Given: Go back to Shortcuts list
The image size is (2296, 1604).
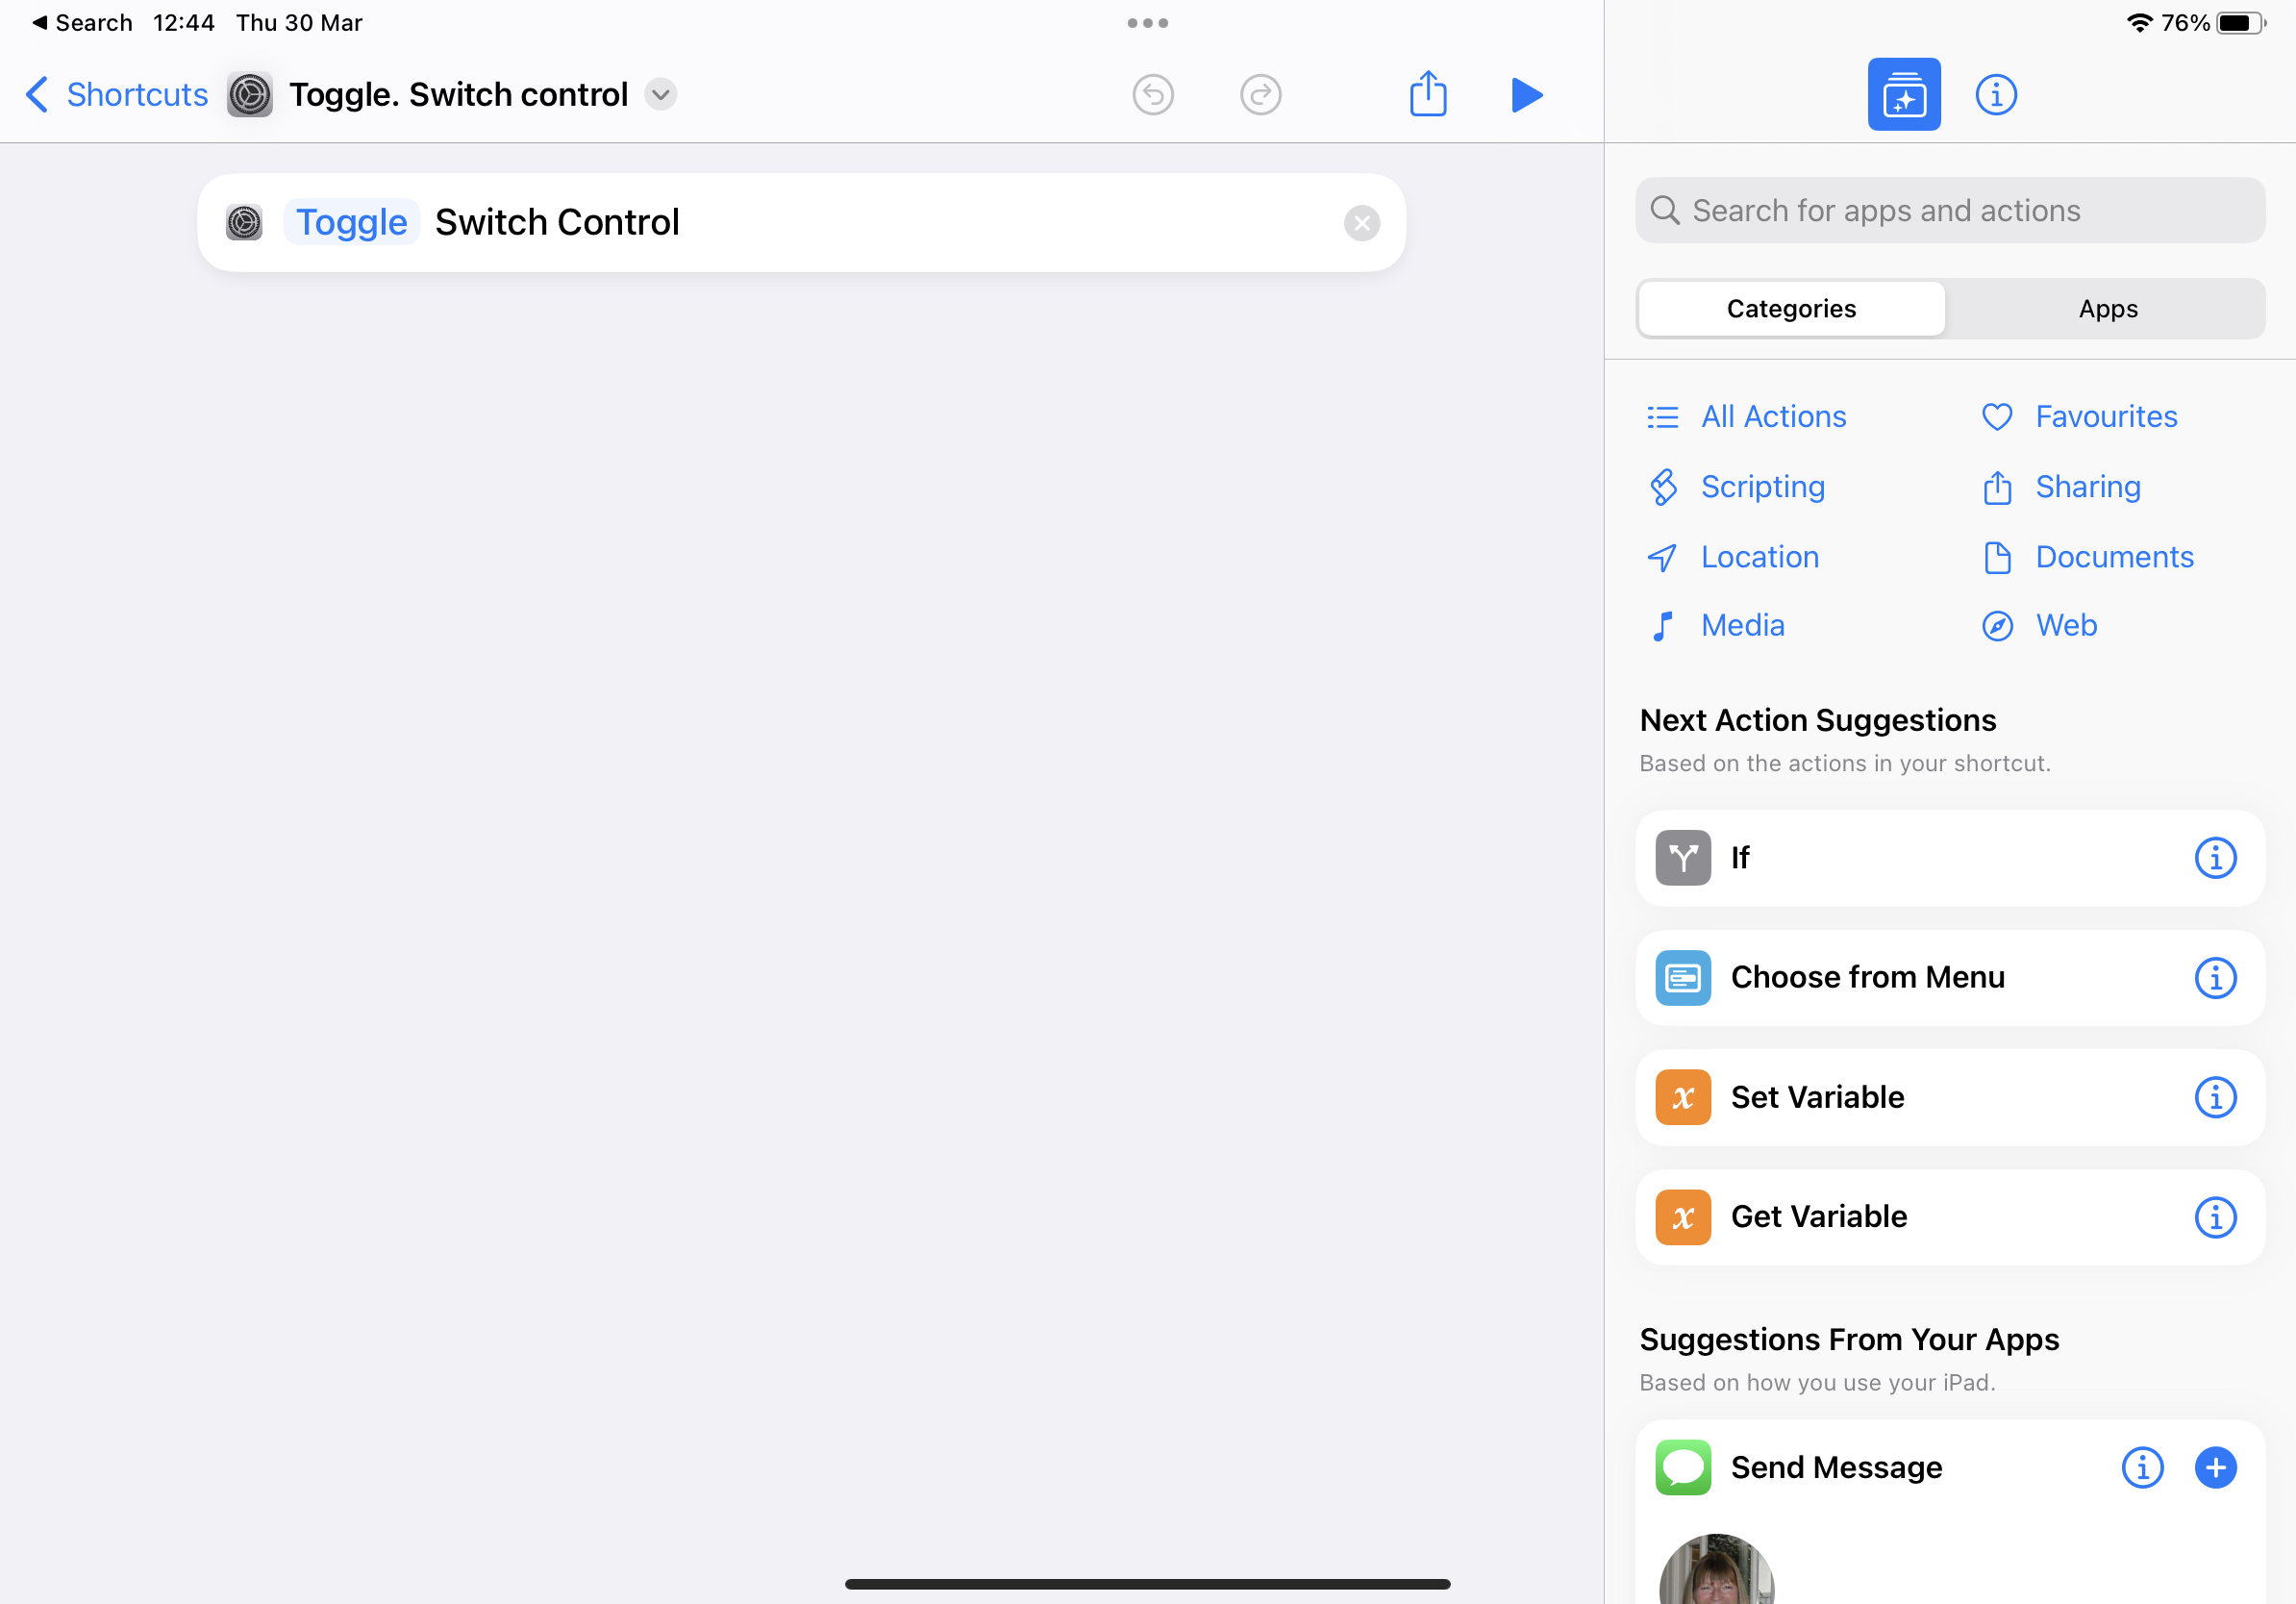Looking at the screenshot, I should [117, 95].
